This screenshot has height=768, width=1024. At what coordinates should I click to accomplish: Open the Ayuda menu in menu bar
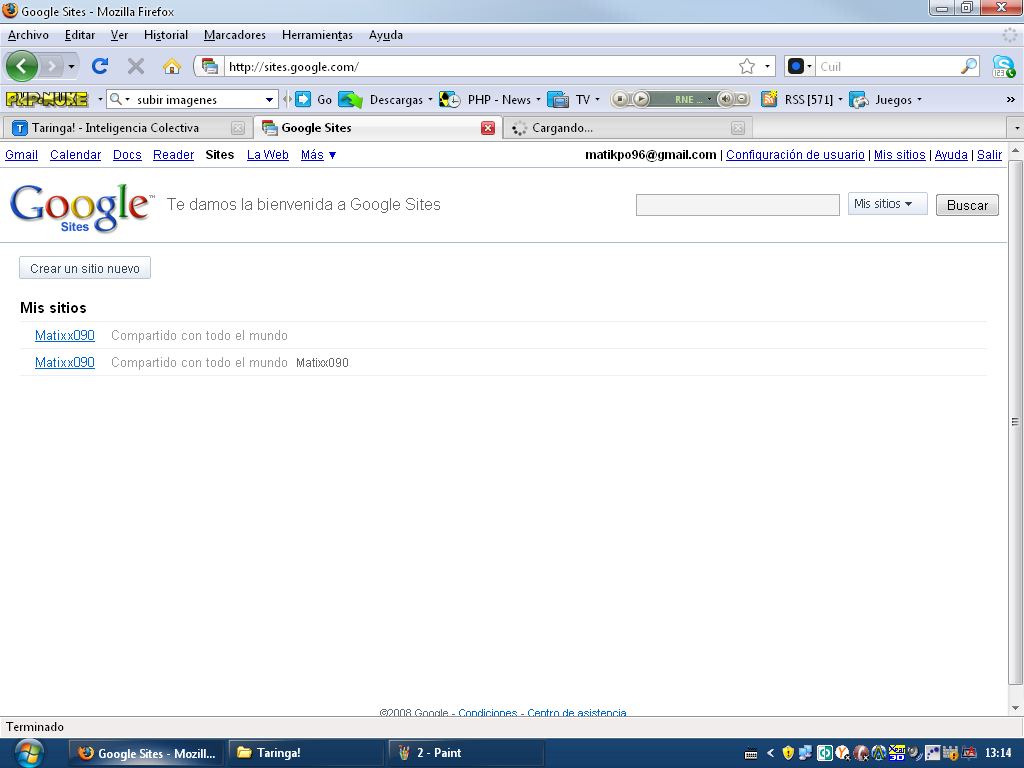tap(385, 35)
